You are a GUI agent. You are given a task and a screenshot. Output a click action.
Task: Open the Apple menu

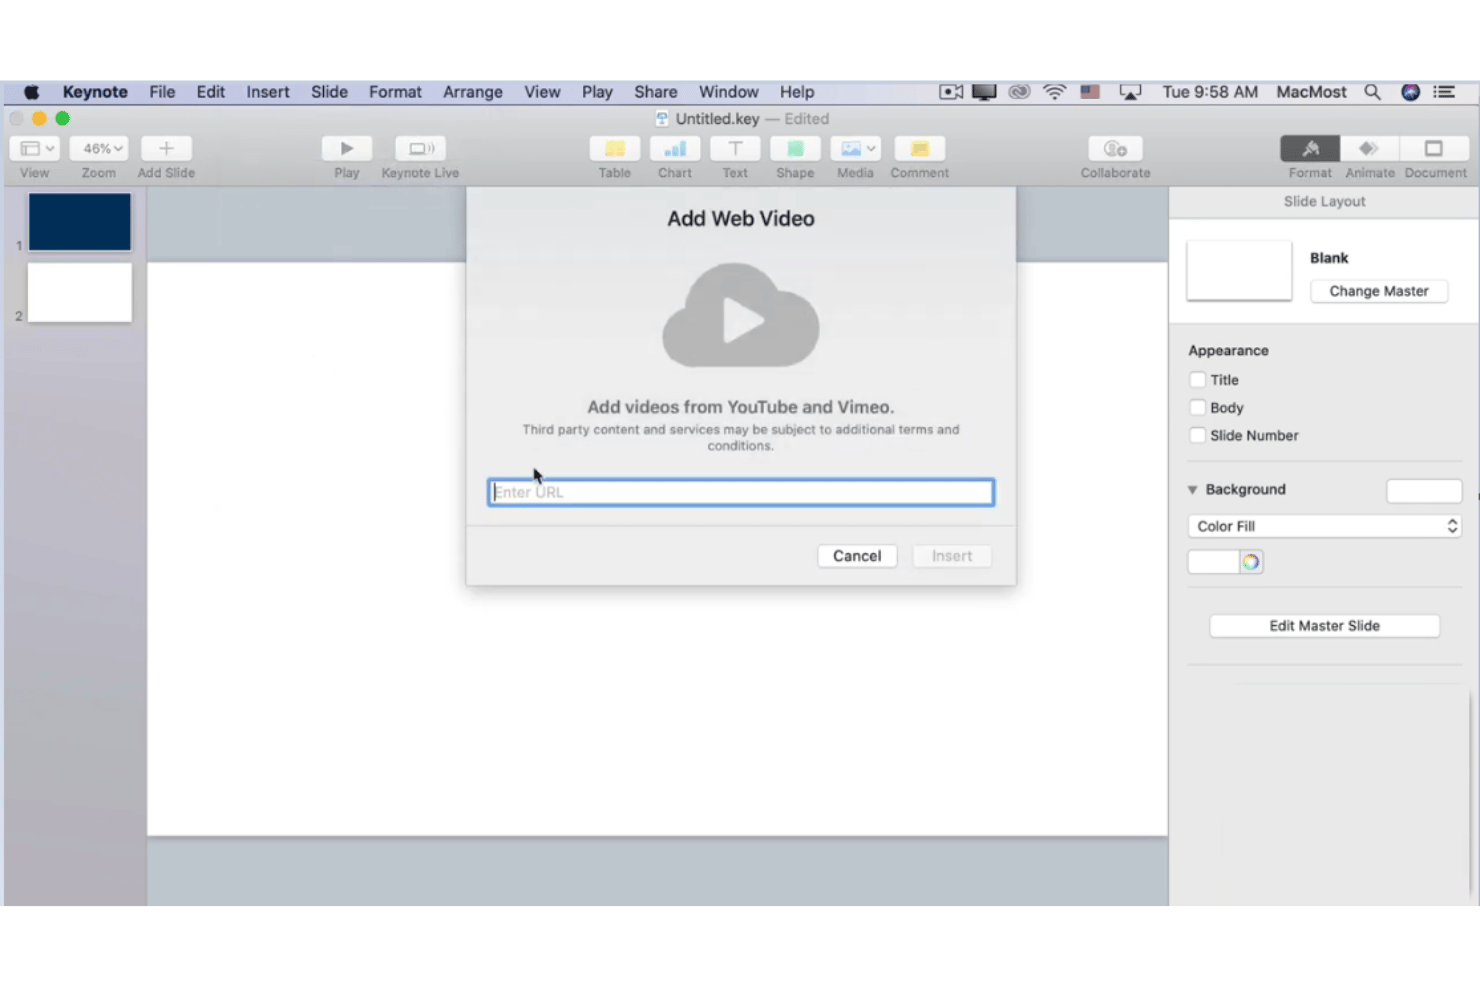pyautogui.click(x=32, y=92)
